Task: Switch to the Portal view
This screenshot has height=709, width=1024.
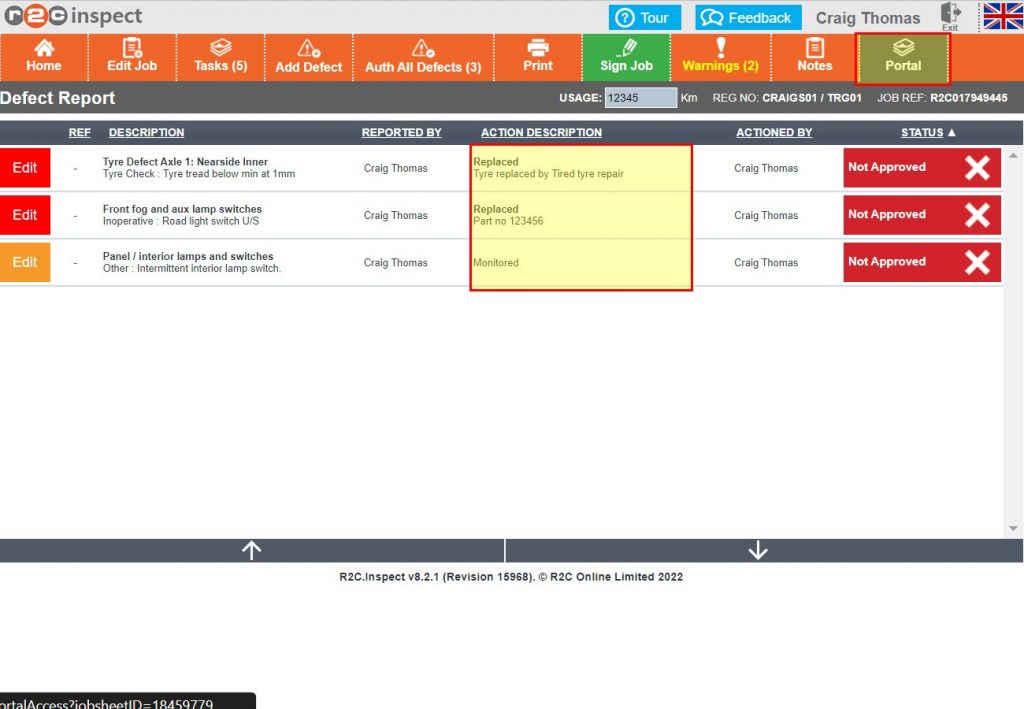Action: pos(902,57)
